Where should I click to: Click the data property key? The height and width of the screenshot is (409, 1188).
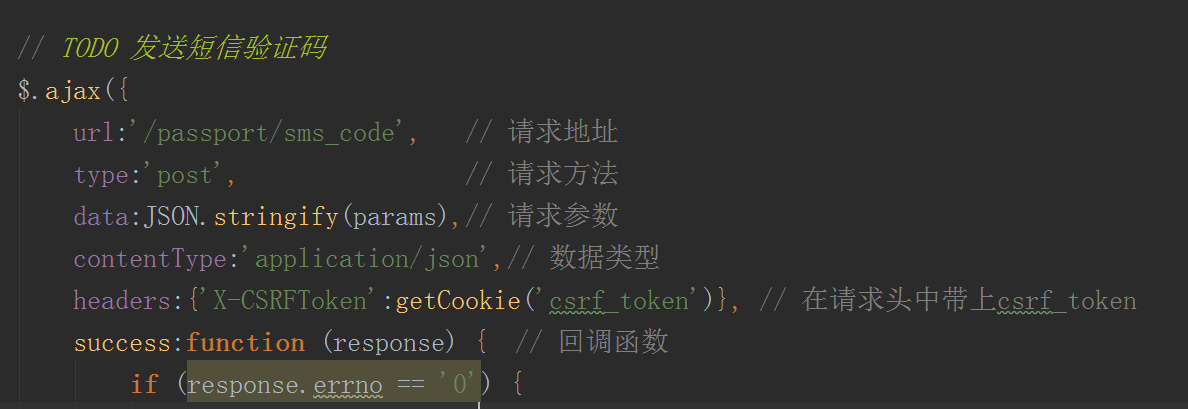click(x=102, y=218)
